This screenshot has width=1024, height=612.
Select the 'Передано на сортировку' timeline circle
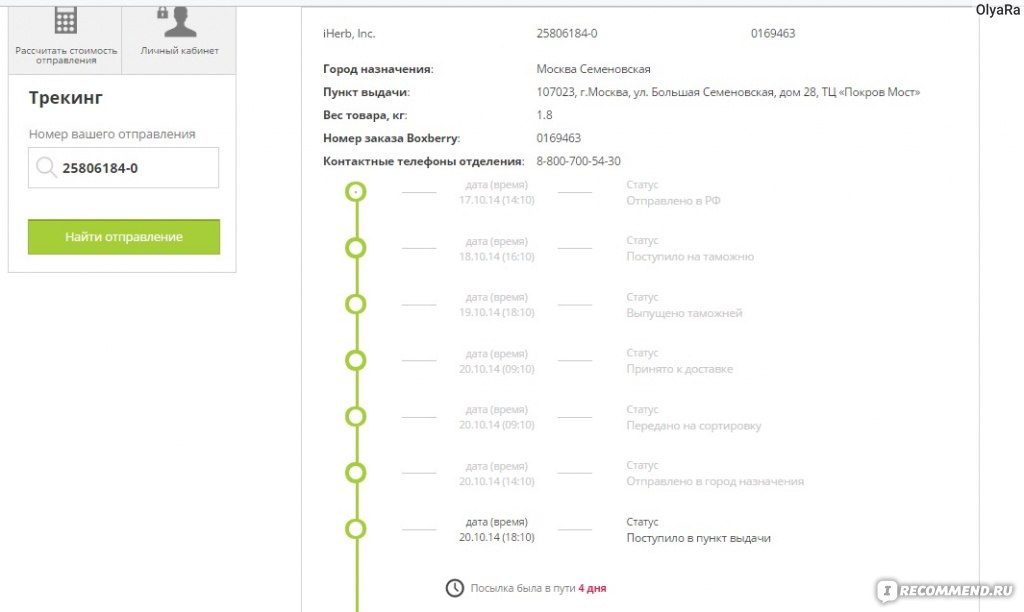pos(355,417)
